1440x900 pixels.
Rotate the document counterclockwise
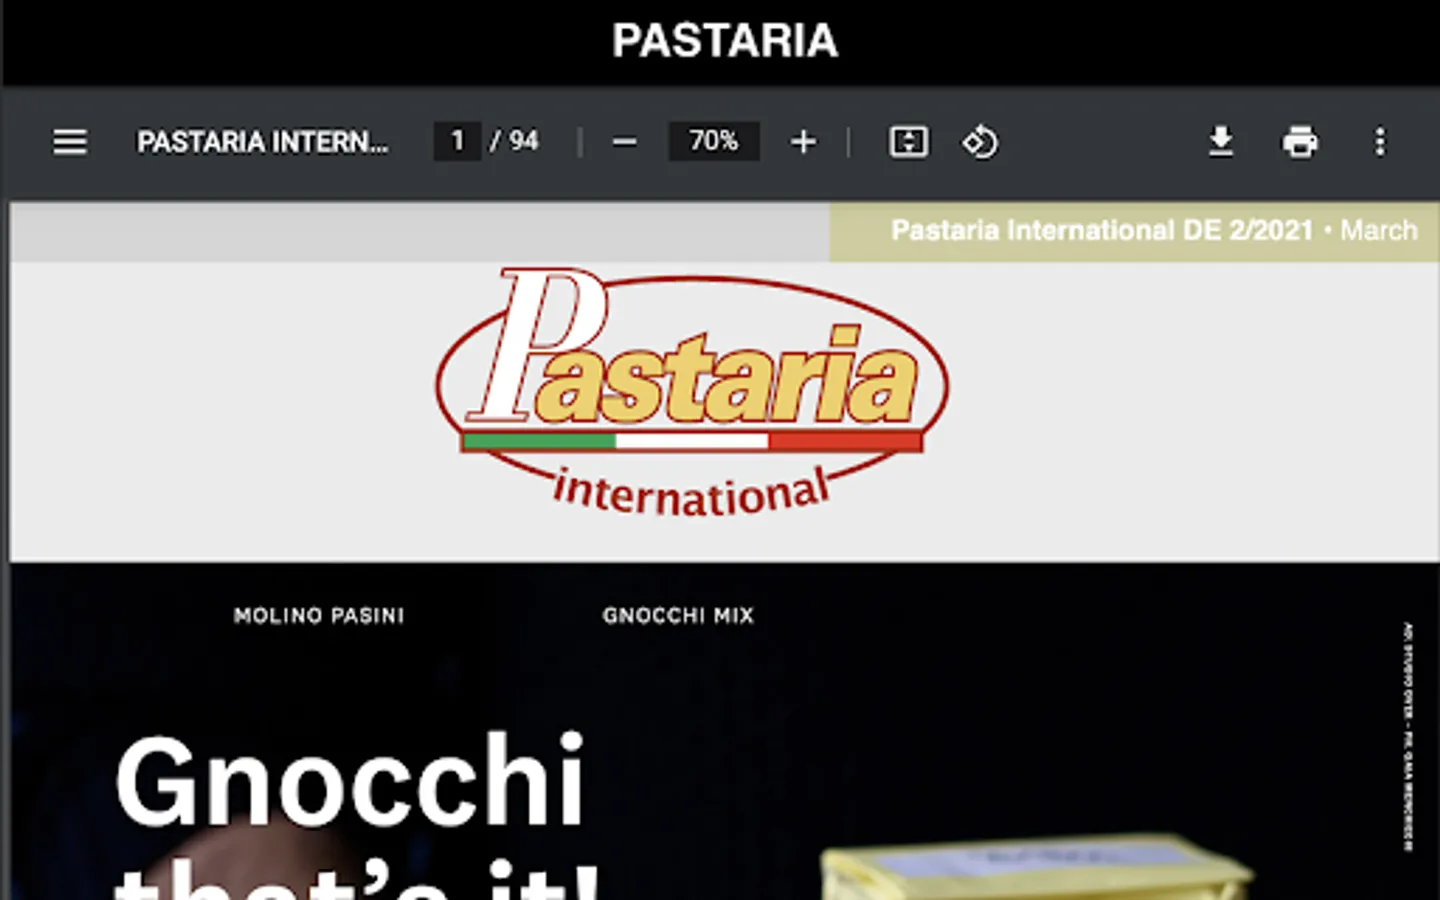pyautogui.click(x=980, y=142)
